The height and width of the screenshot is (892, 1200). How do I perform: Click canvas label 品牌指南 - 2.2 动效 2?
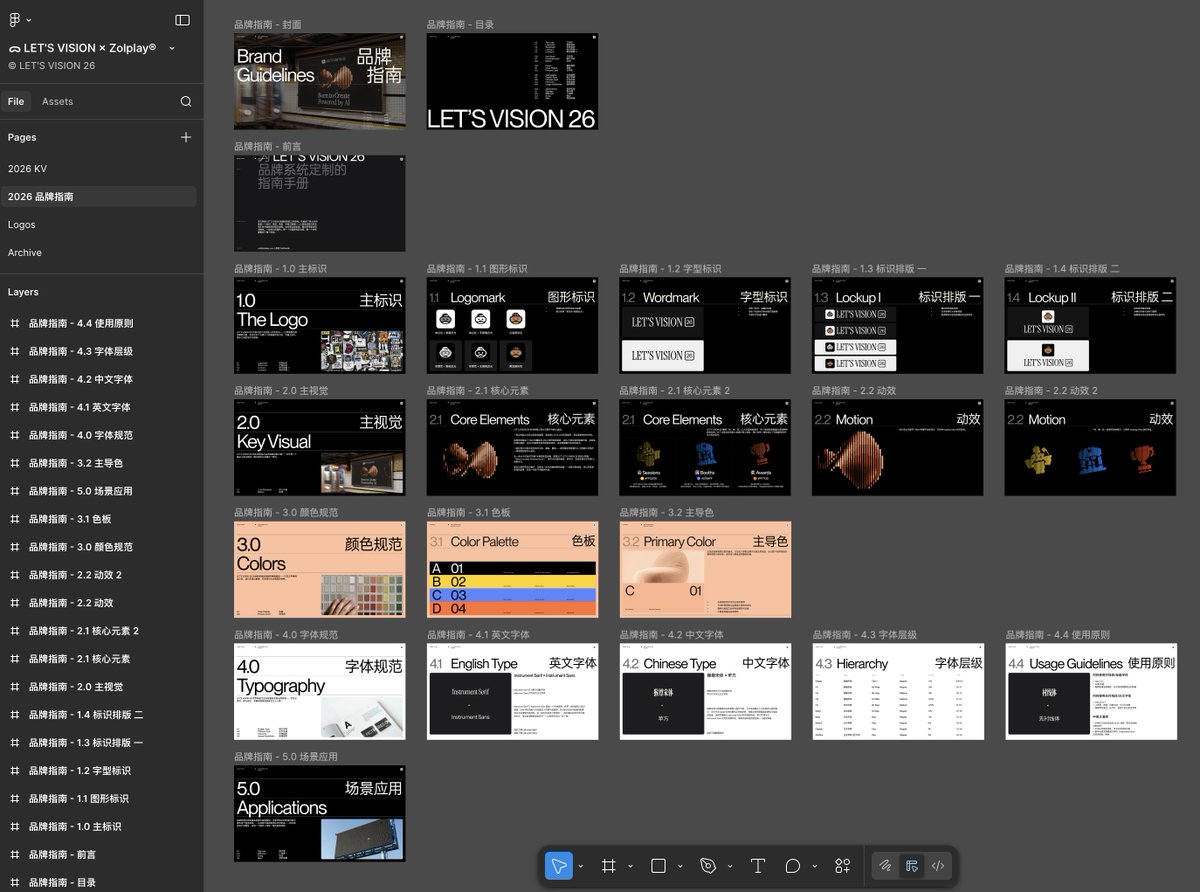pos(1051,391)
